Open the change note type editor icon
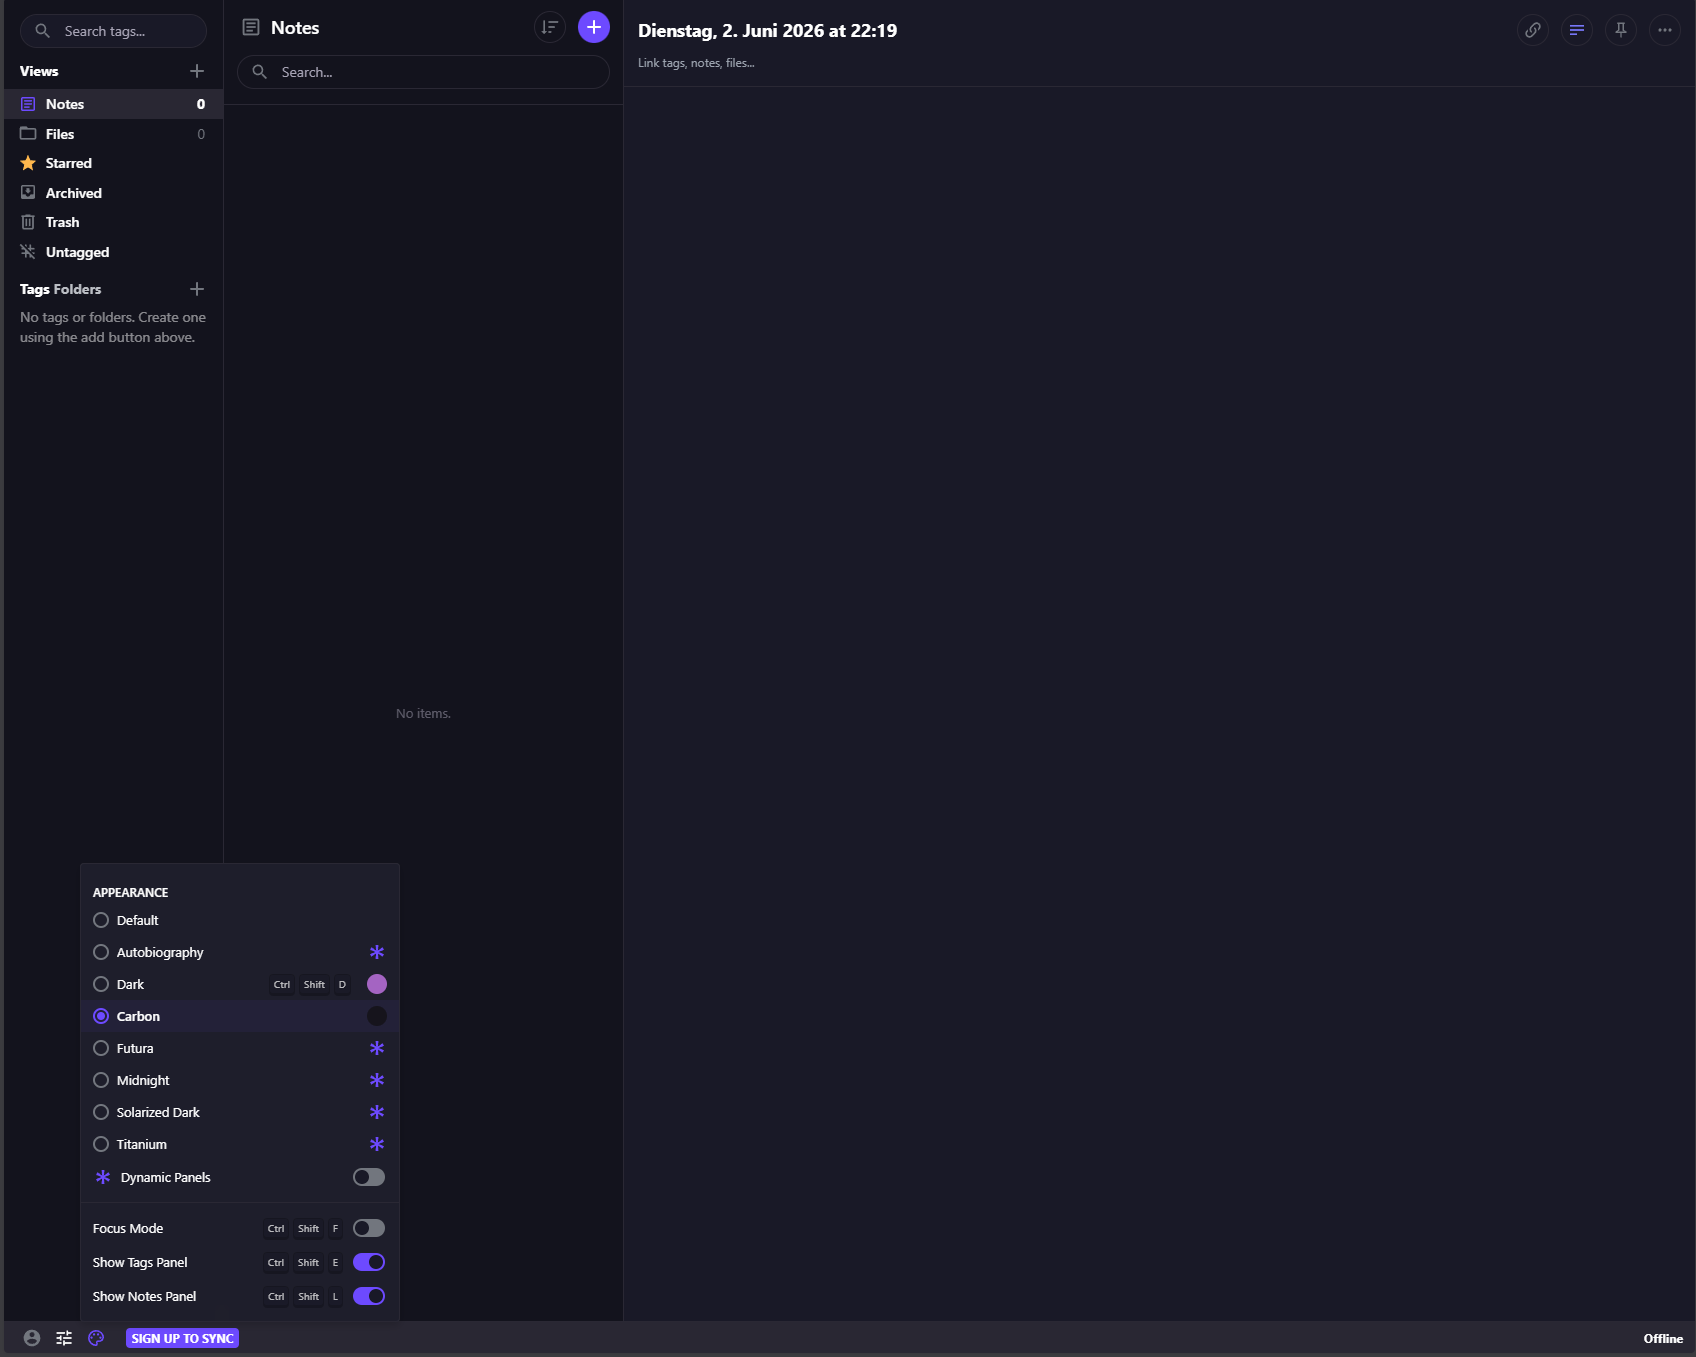Image resolution: width=1696 pixels, height=1357 pixels. pyautogui.click(x=1577, y=30)
